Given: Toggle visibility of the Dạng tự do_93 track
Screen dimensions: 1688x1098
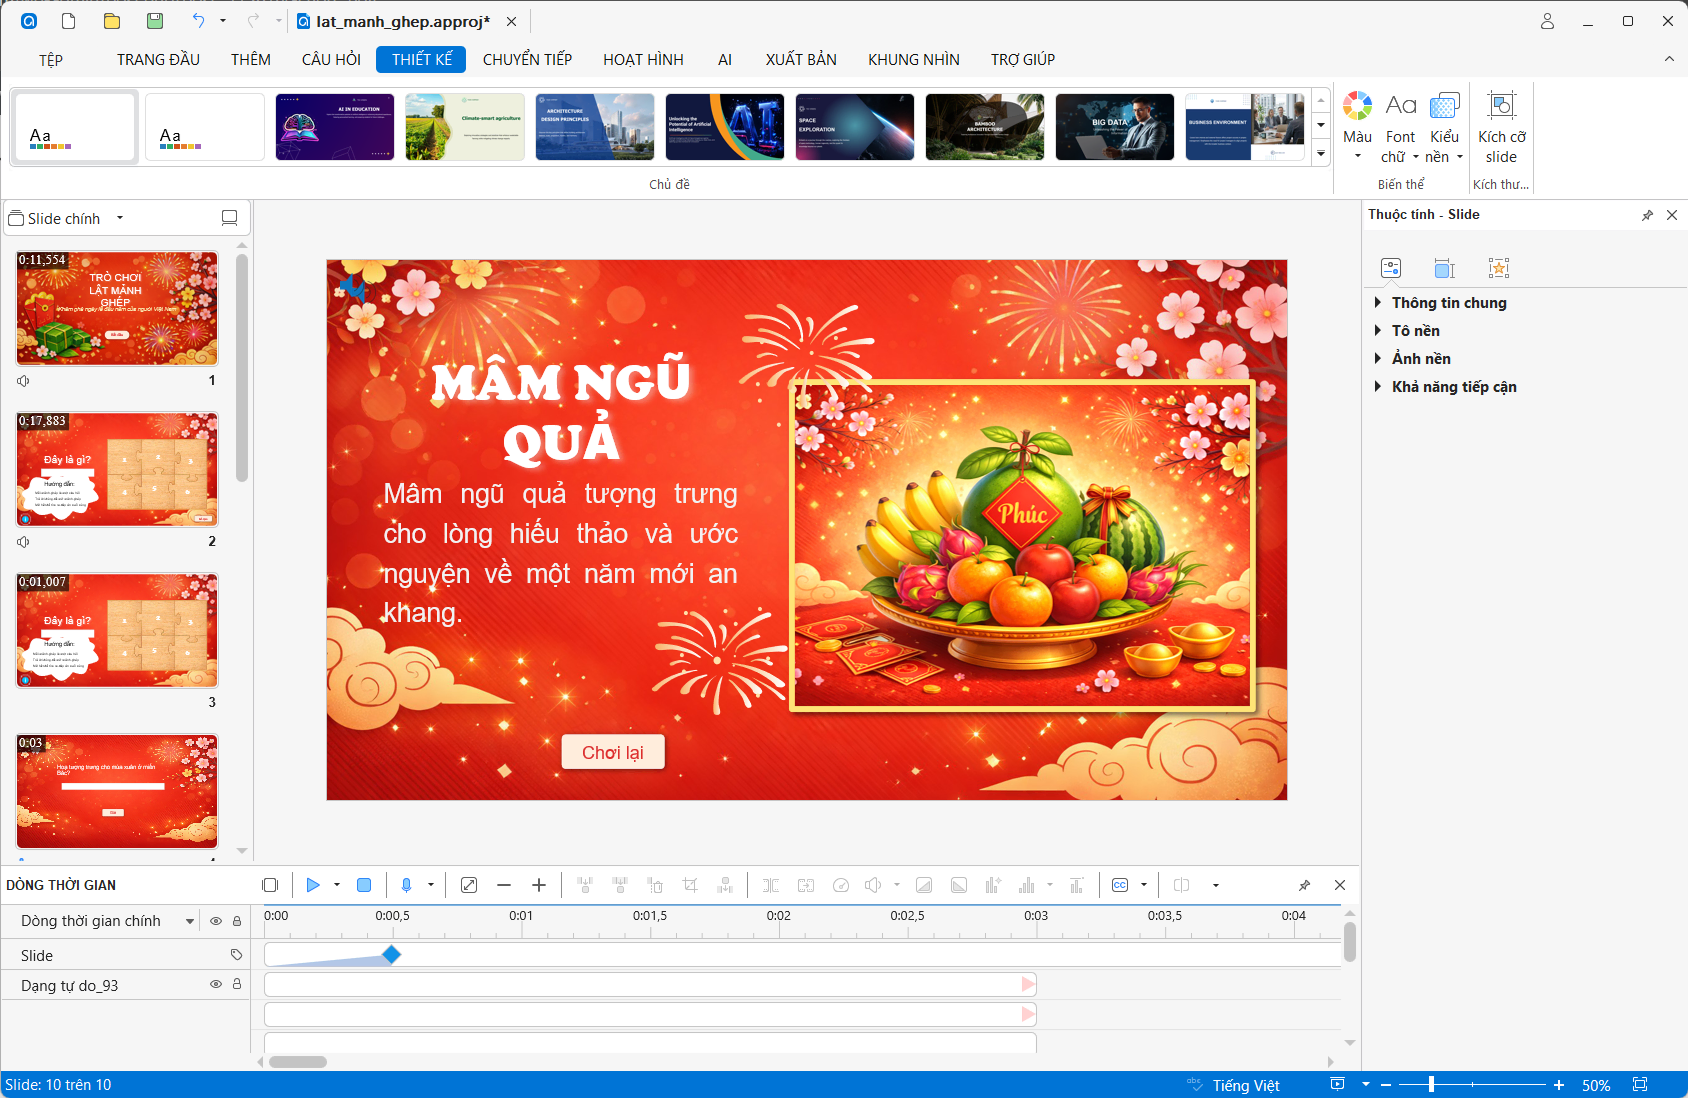Looking at the screenshot, I should pos(215,985).
